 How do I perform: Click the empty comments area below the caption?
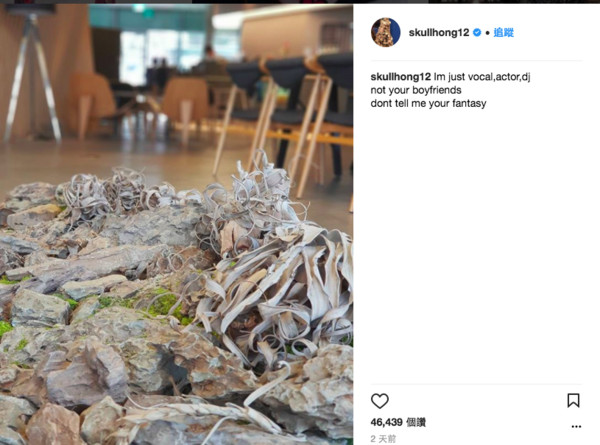tap(476, 245)
